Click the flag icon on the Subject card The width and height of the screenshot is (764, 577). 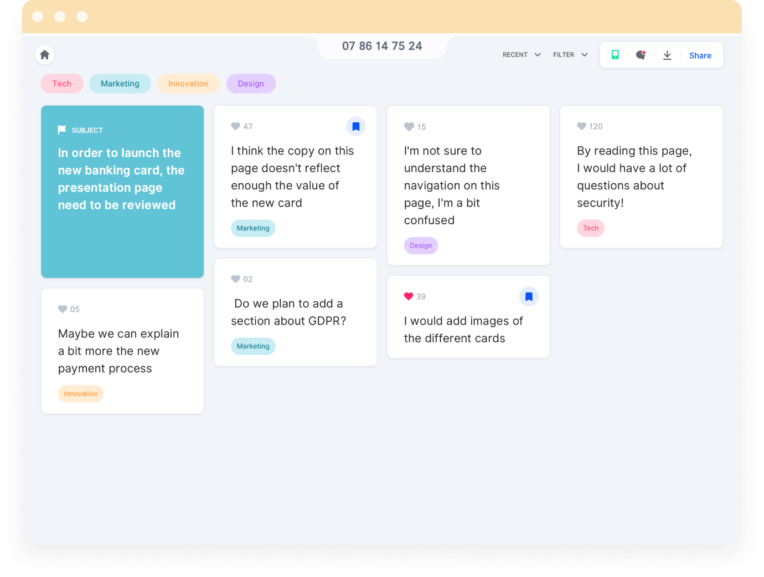click(62, 130)
